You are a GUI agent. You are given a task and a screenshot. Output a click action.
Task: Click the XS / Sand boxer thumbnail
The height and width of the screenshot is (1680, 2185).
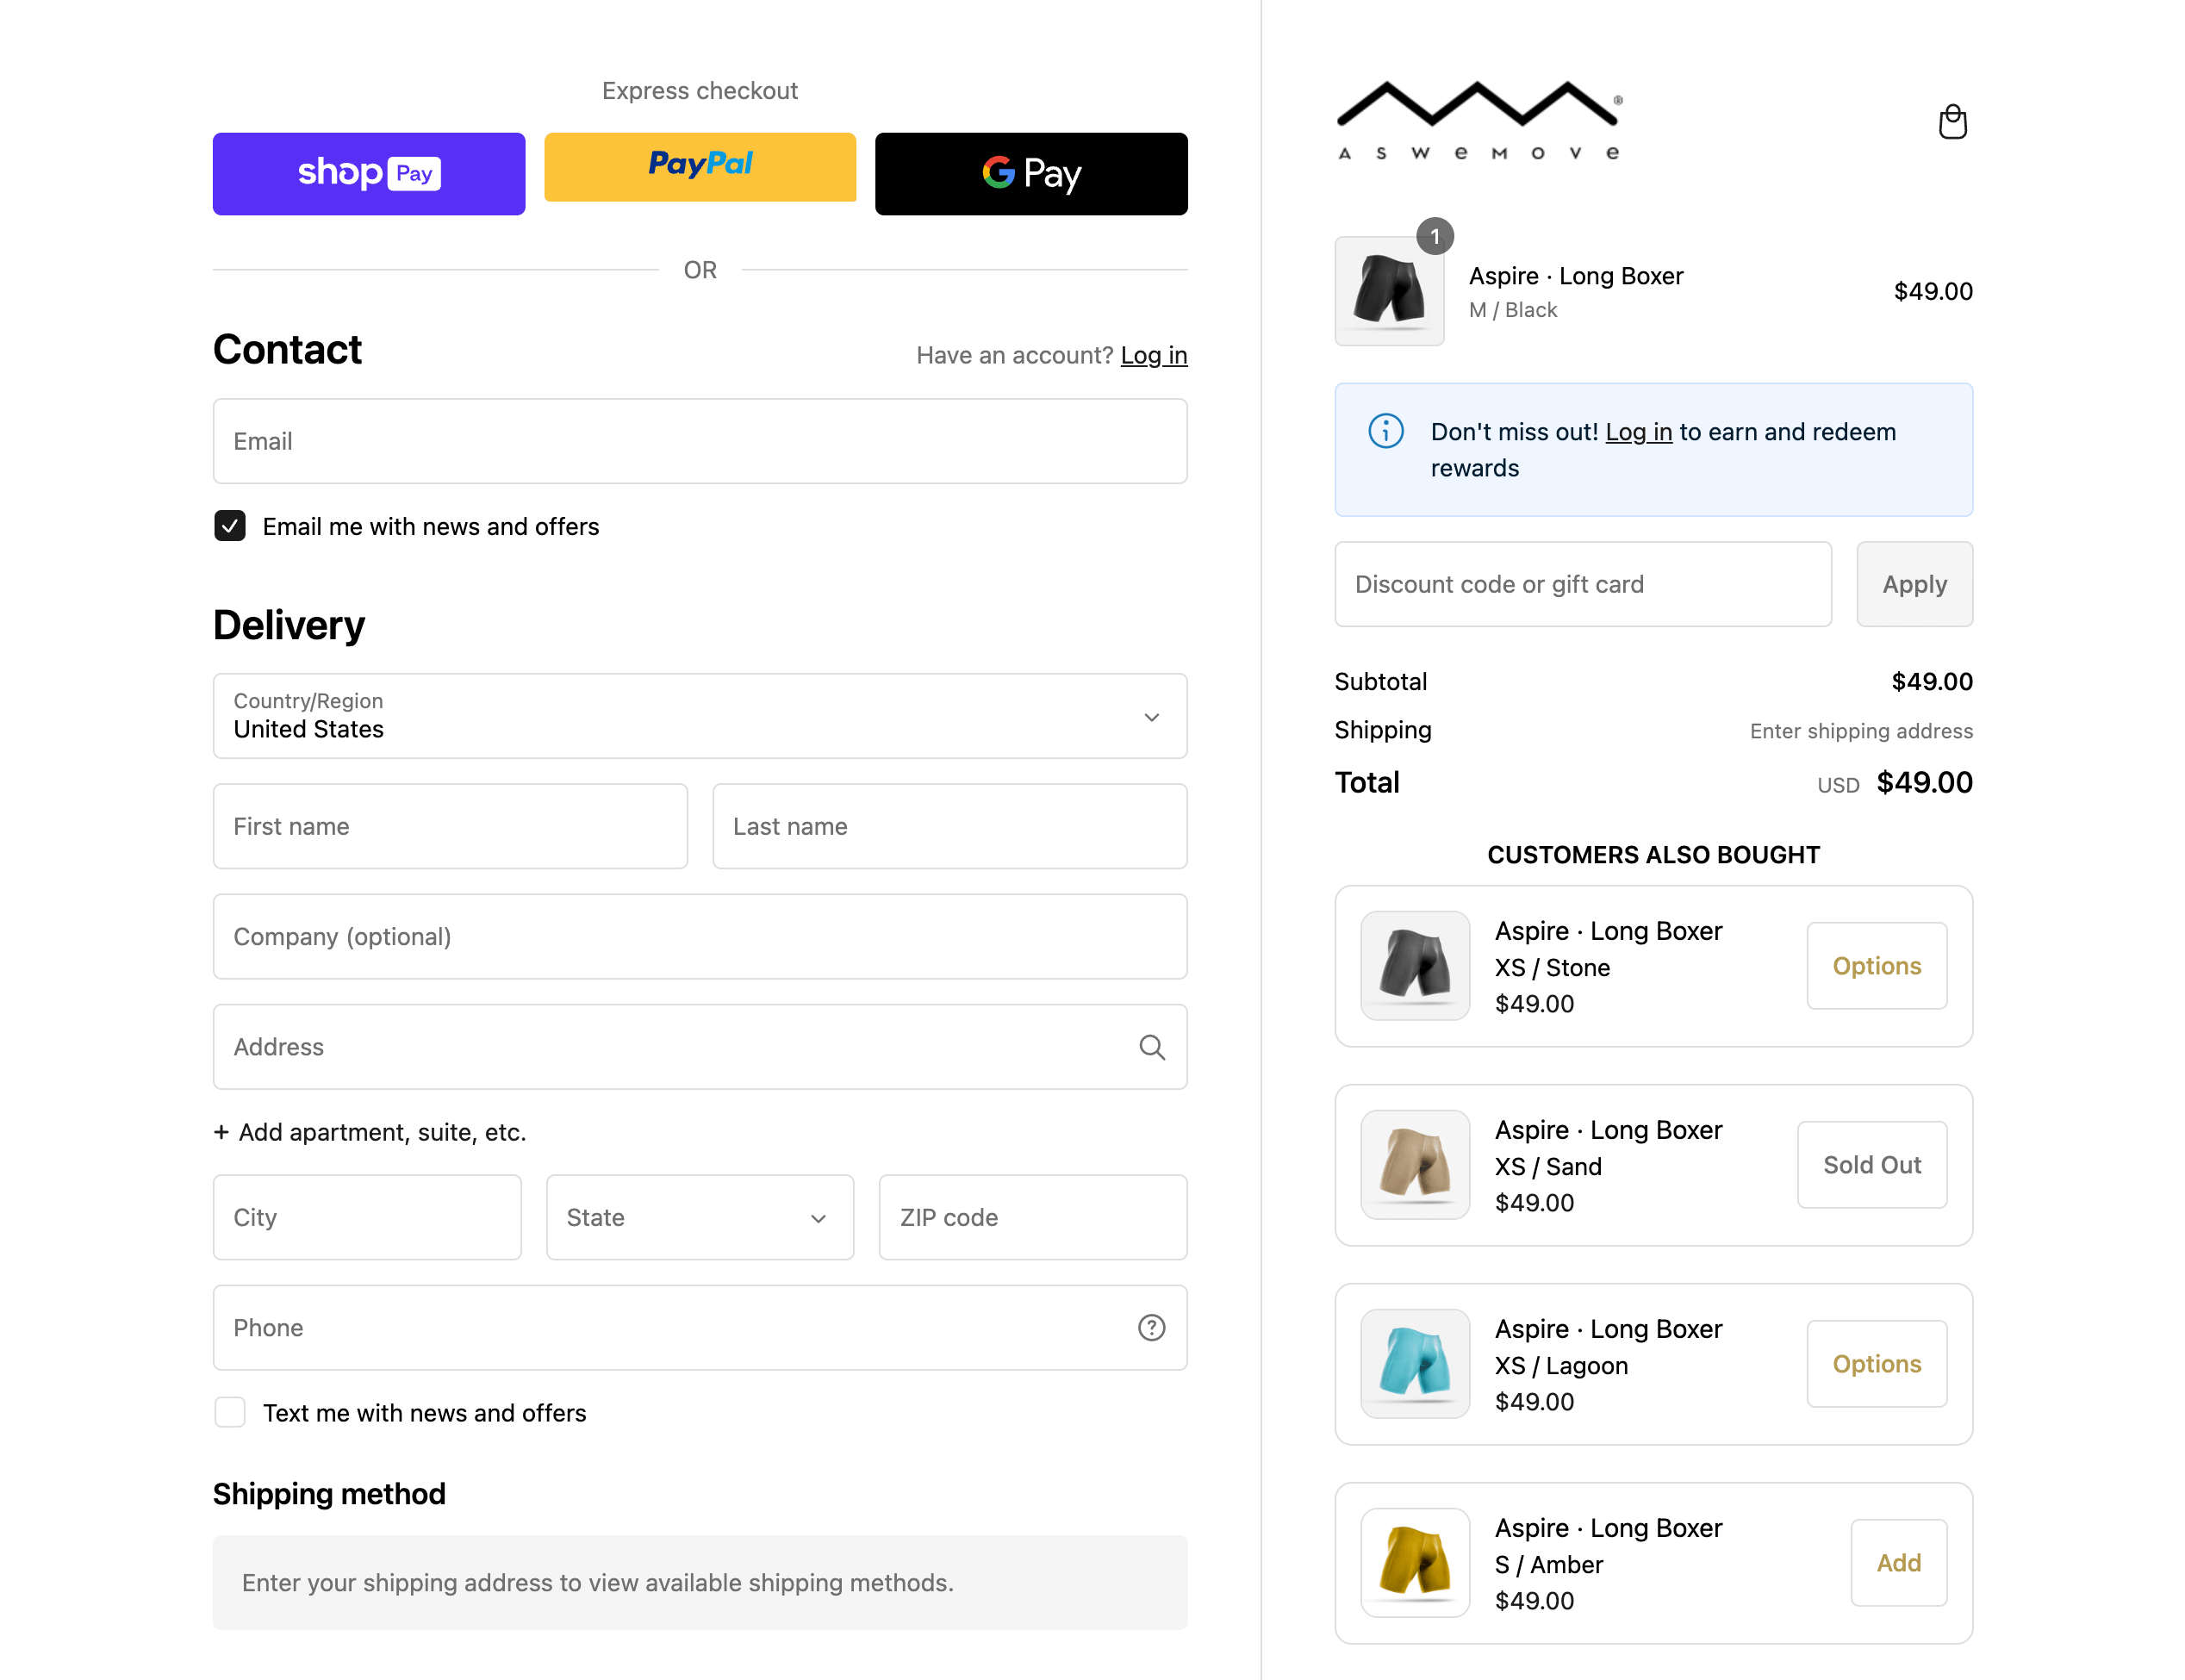click(x=1415, y=1165)
